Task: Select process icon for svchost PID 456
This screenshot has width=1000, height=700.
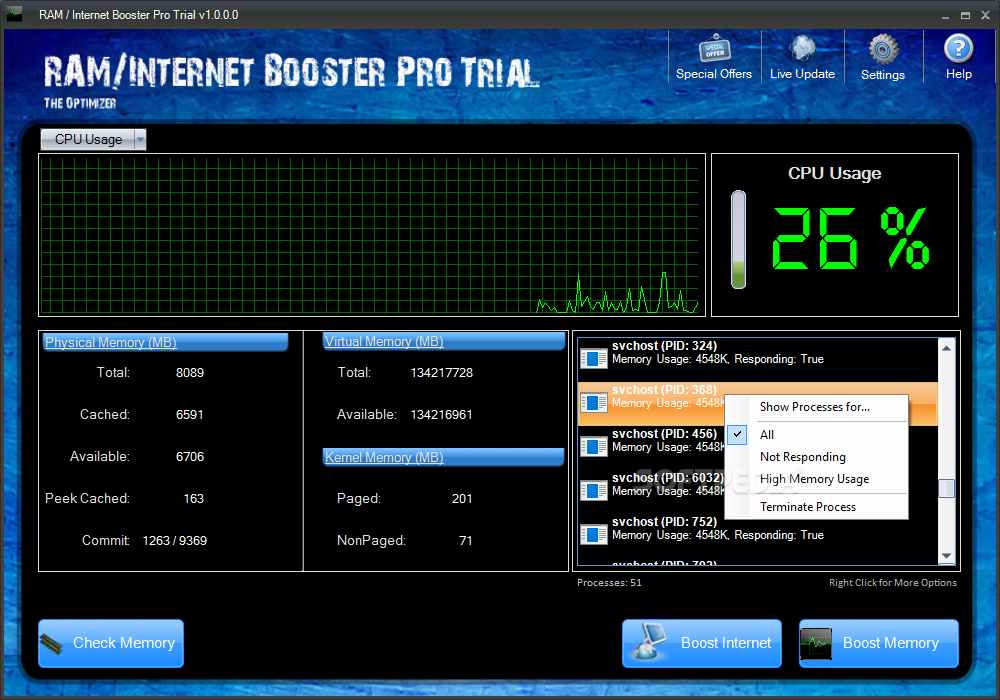Action: coord(594,447)
